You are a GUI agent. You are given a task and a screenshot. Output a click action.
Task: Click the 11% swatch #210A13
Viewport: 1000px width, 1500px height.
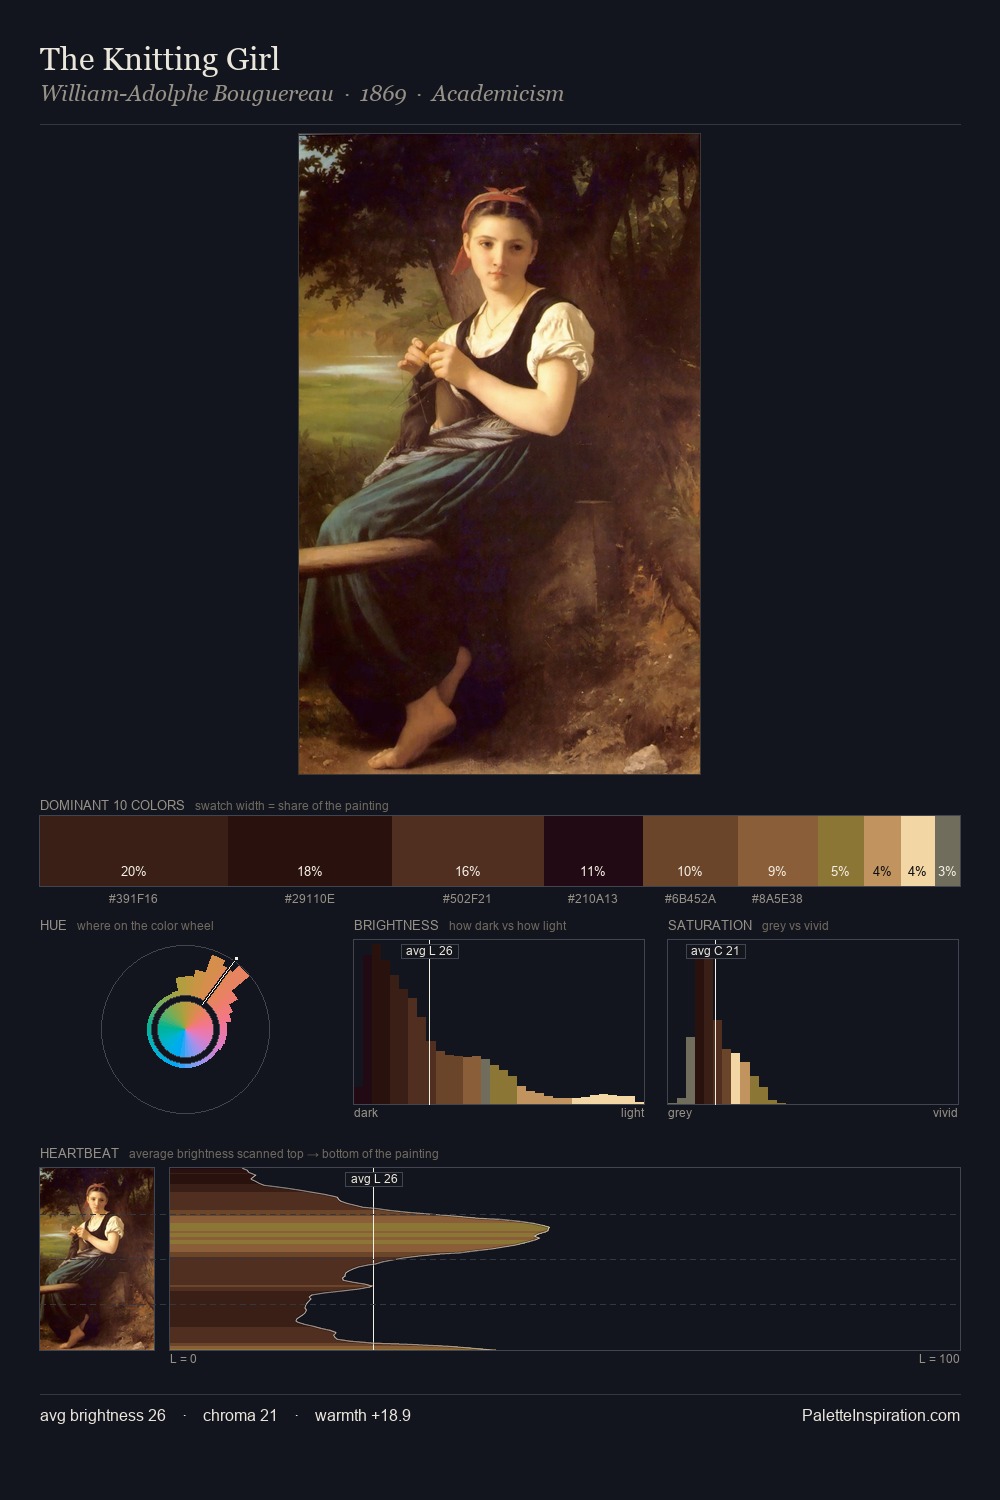pyautogui.click(x=593, y=851)
